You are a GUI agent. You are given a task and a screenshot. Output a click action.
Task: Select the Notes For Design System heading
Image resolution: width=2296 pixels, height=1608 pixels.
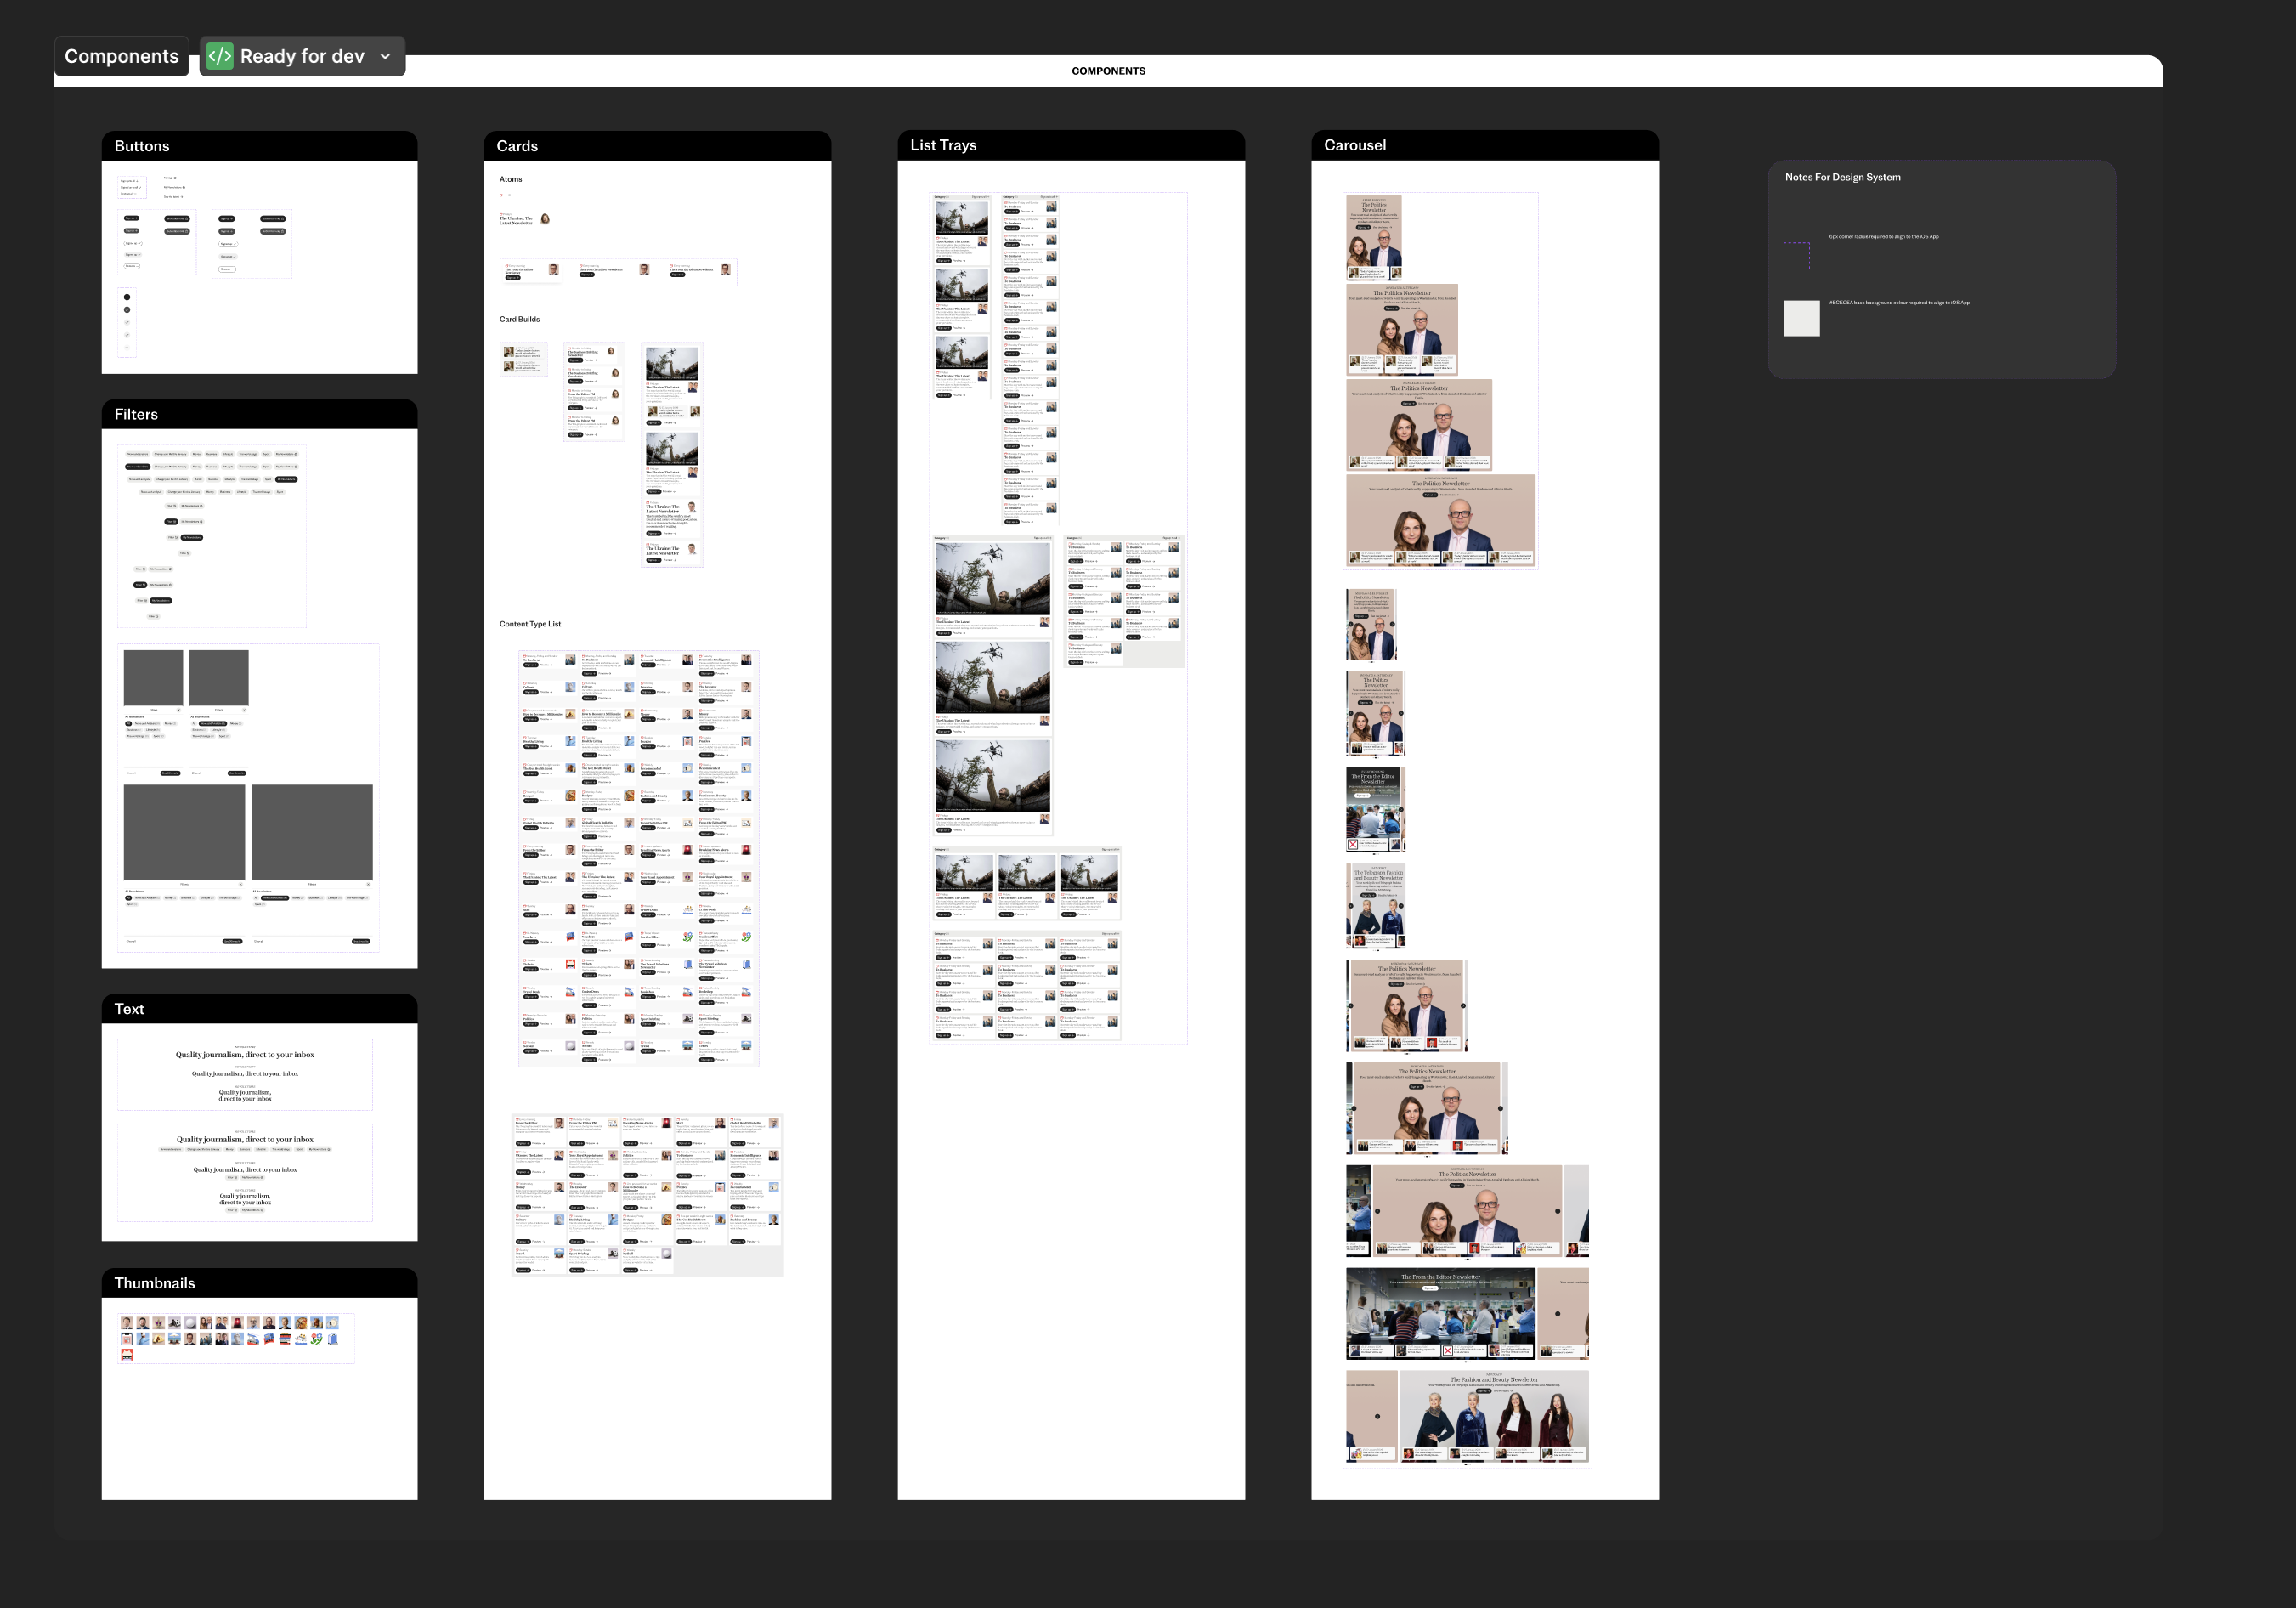click(1842, 177)
